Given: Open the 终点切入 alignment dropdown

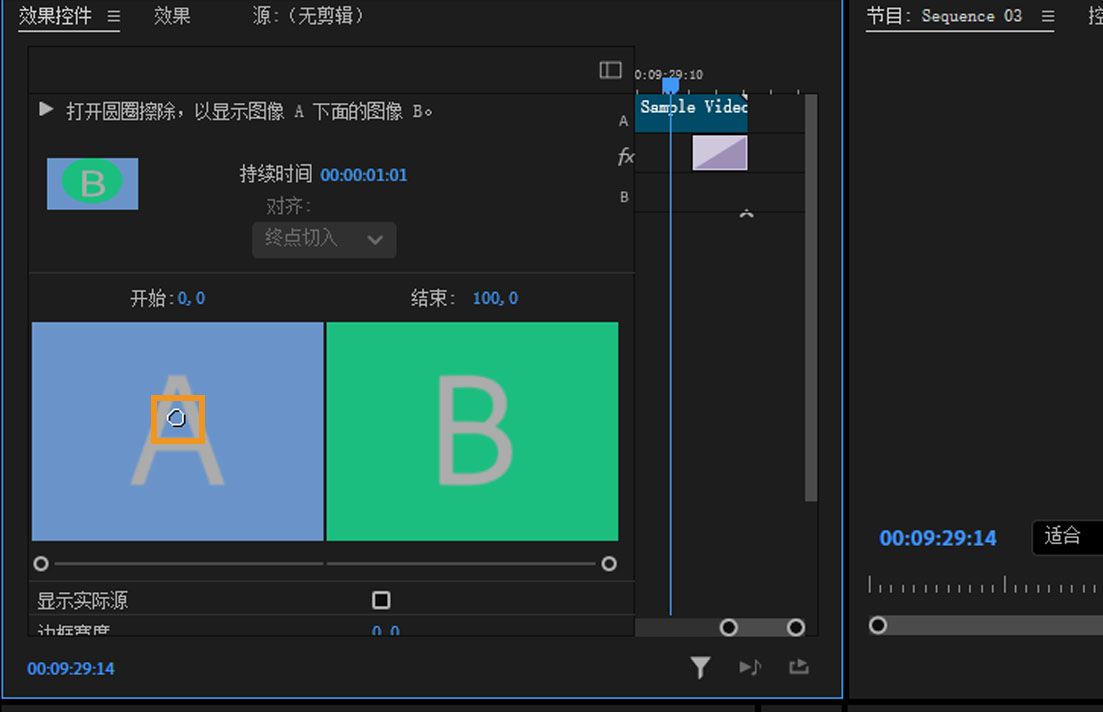Looking at the screenshot, I should tap(322, 240).
